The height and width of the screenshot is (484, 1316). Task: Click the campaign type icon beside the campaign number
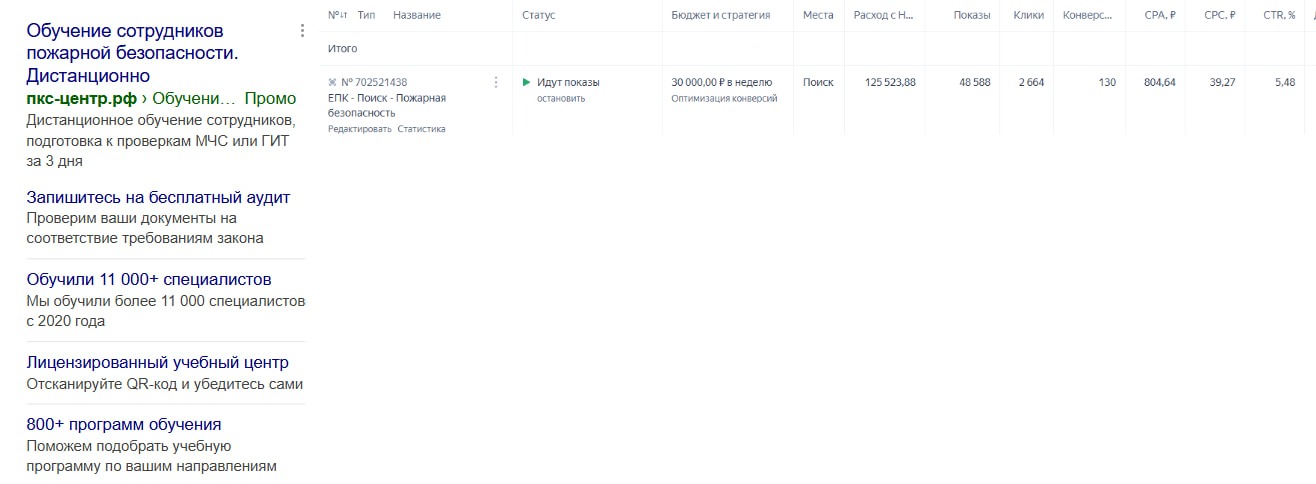[x=333, y=83]
